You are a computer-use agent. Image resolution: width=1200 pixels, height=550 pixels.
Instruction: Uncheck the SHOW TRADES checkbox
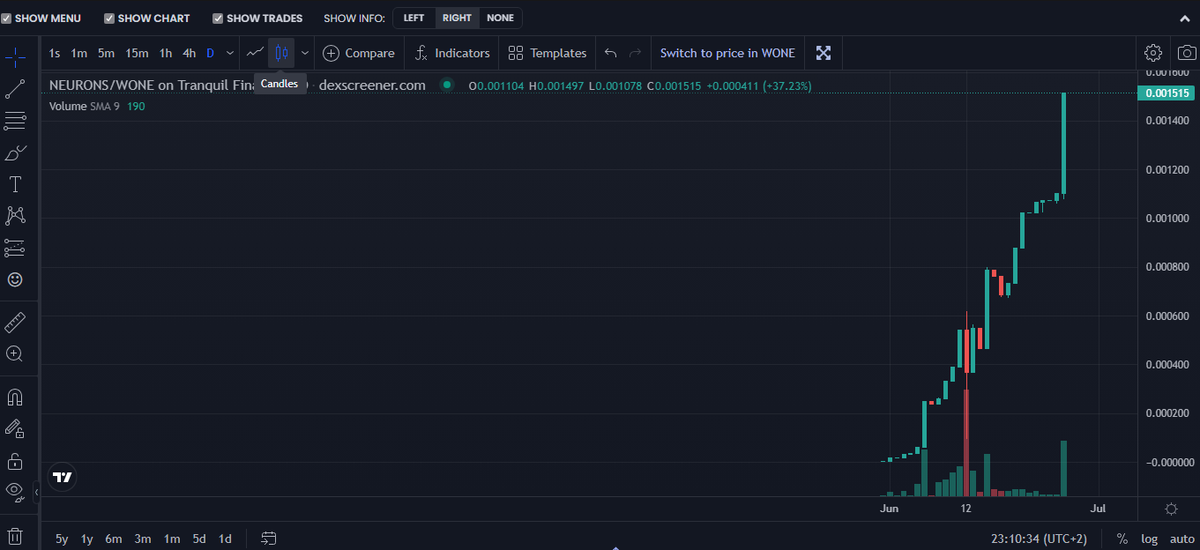218,18
